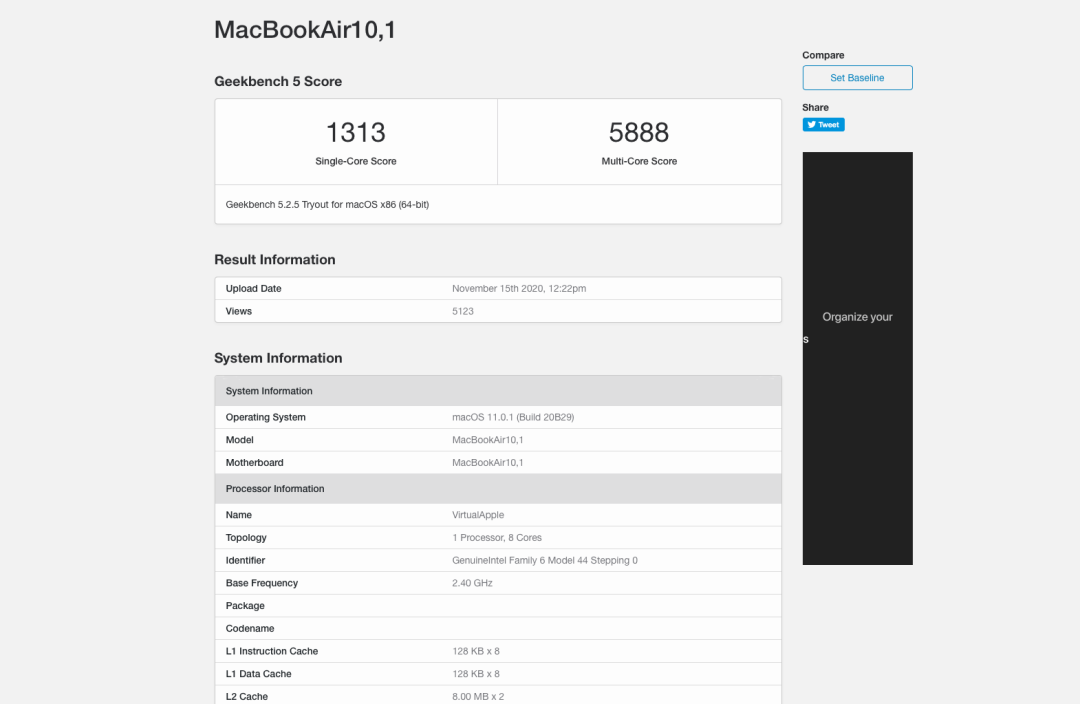Click the 2.40 GHz base frequency value
The image size is (1080, 704).
coord(472,583)
